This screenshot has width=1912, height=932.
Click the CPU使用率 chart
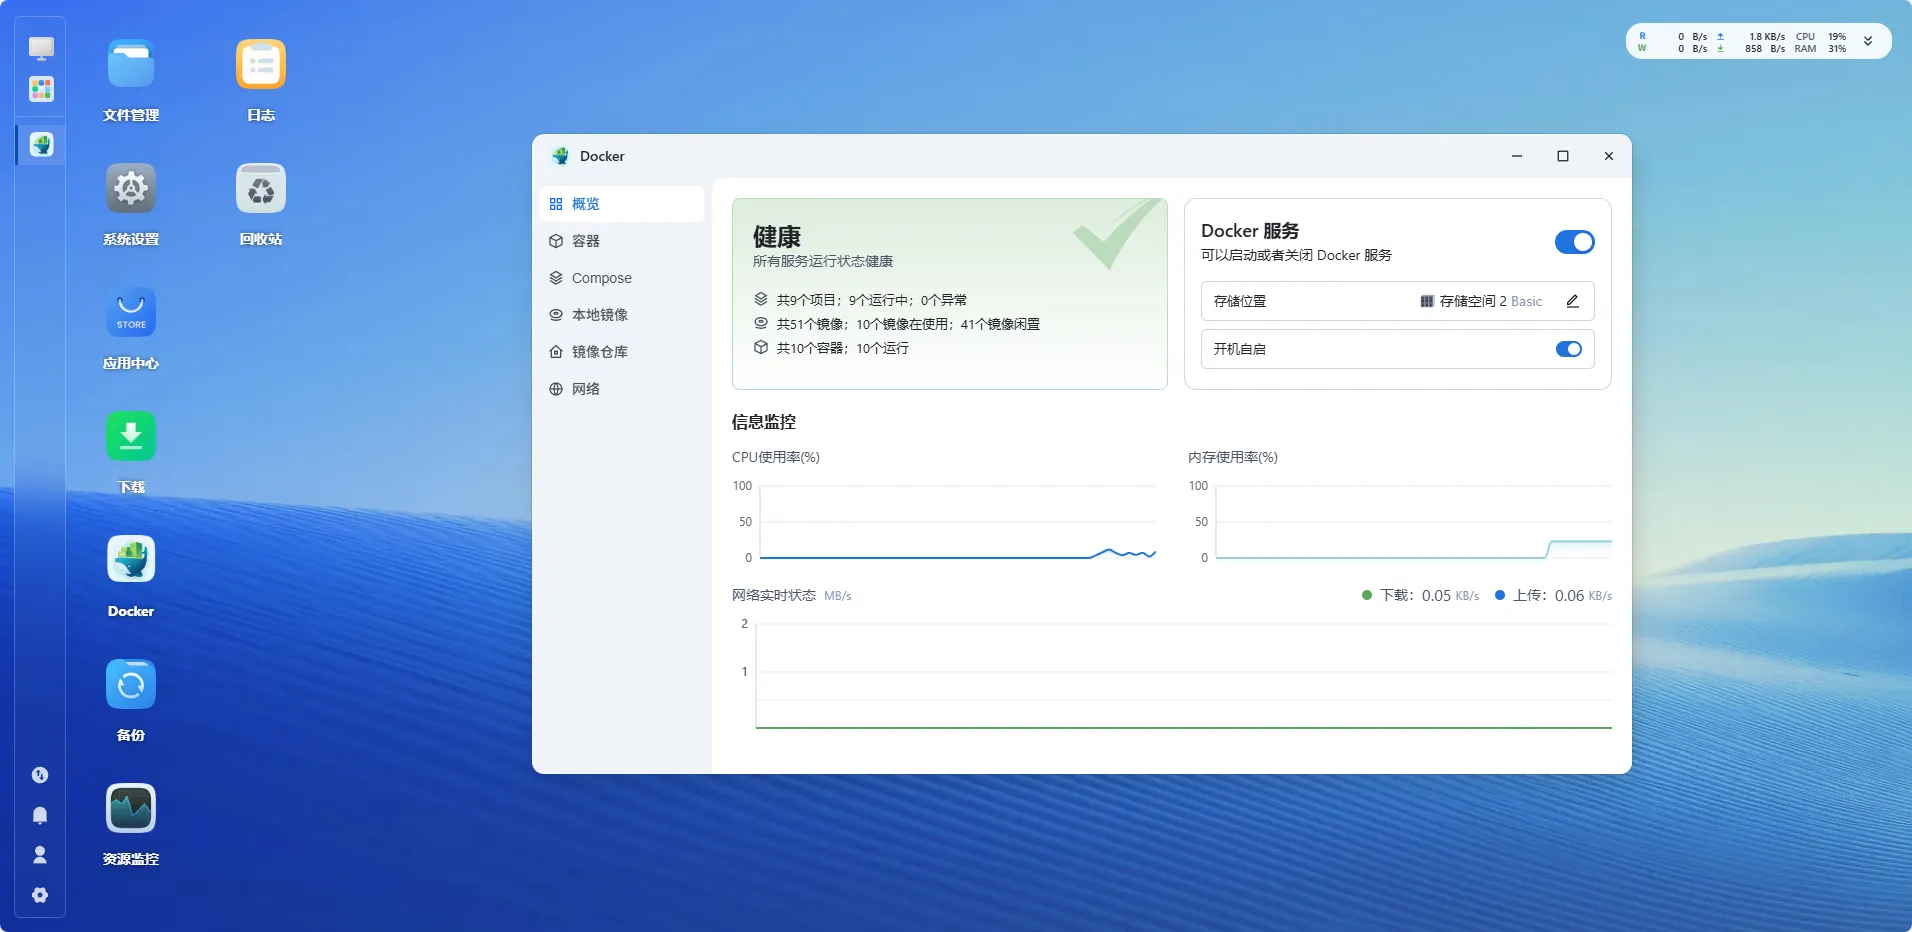pos(944,521)
